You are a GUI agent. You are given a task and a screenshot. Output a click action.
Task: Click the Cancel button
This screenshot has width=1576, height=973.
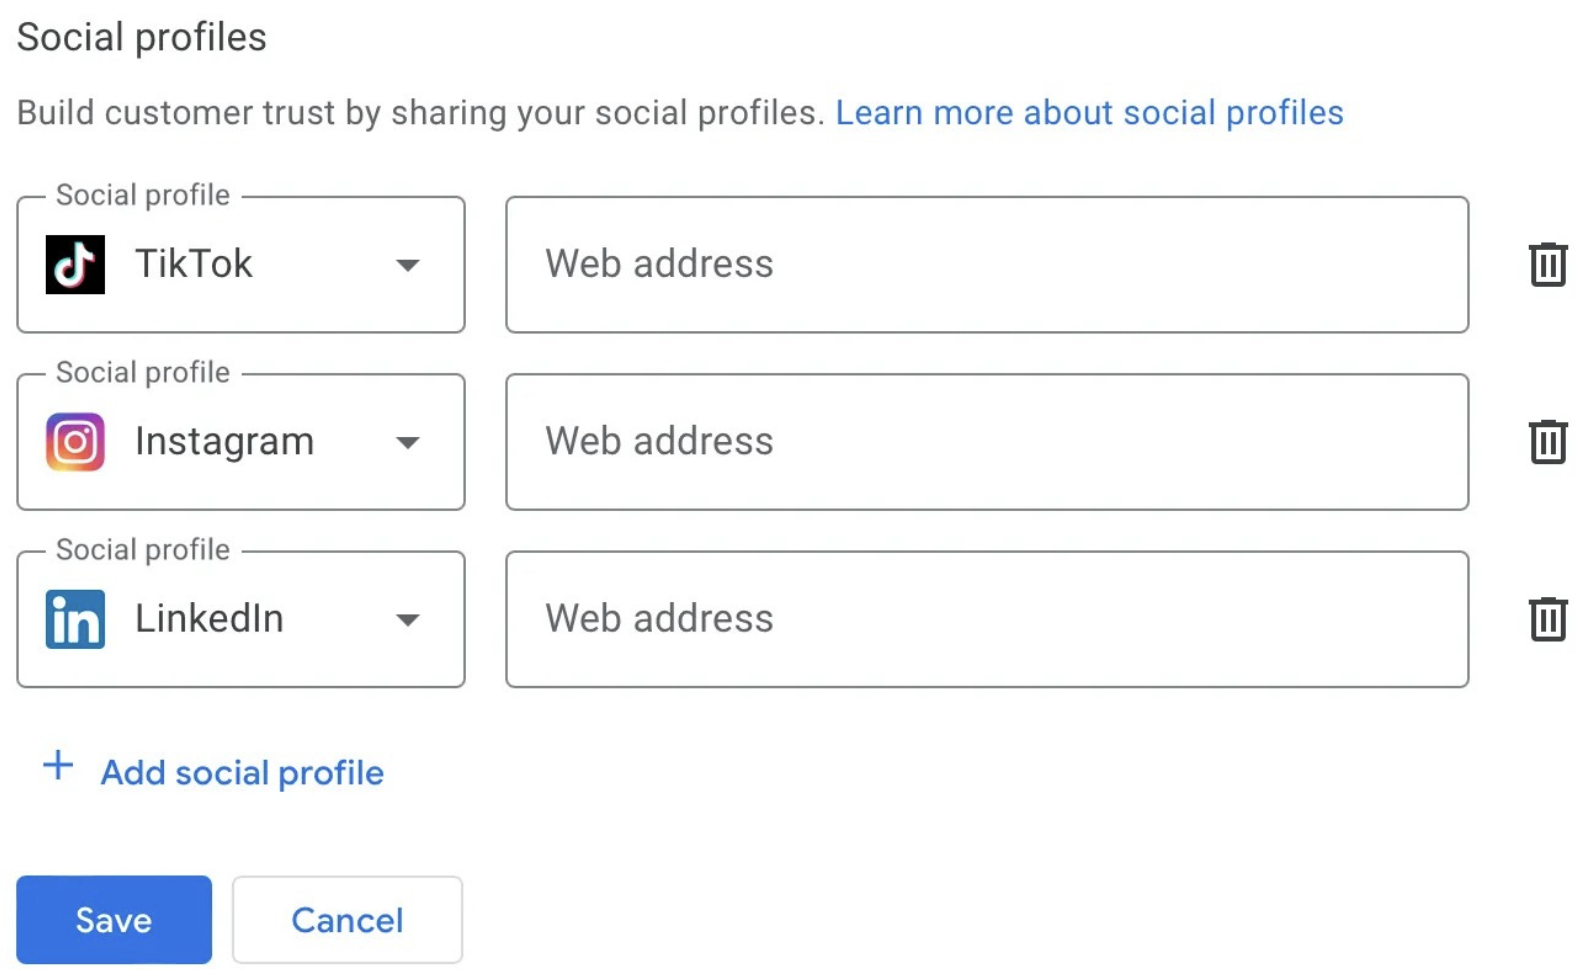click(347, 919)
